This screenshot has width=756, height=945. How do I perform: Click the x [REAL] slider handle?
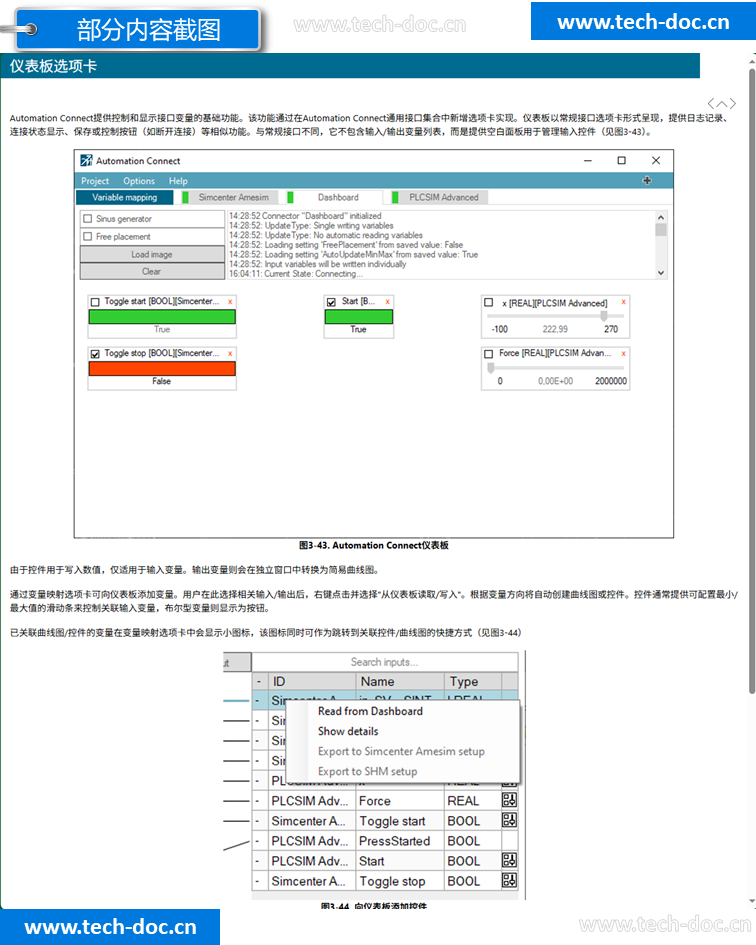point(603,316)
